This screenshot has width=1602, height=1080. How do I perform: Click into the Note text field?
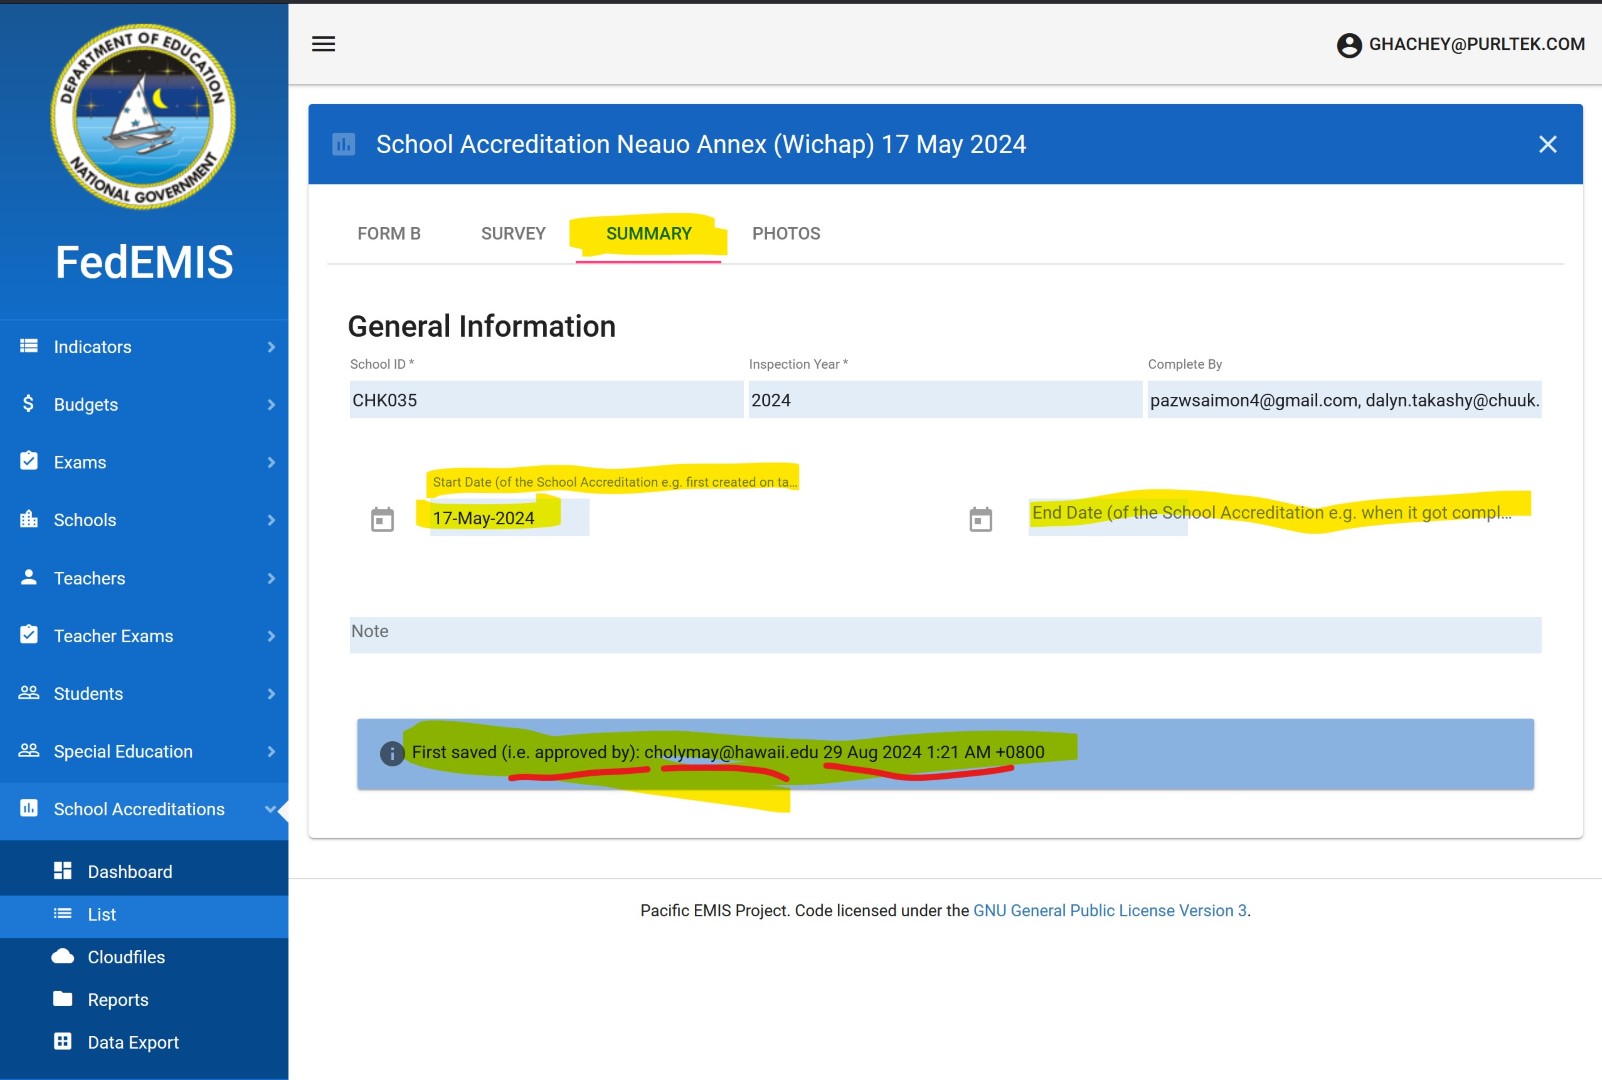pyautogui.click(x=944, y=634)
